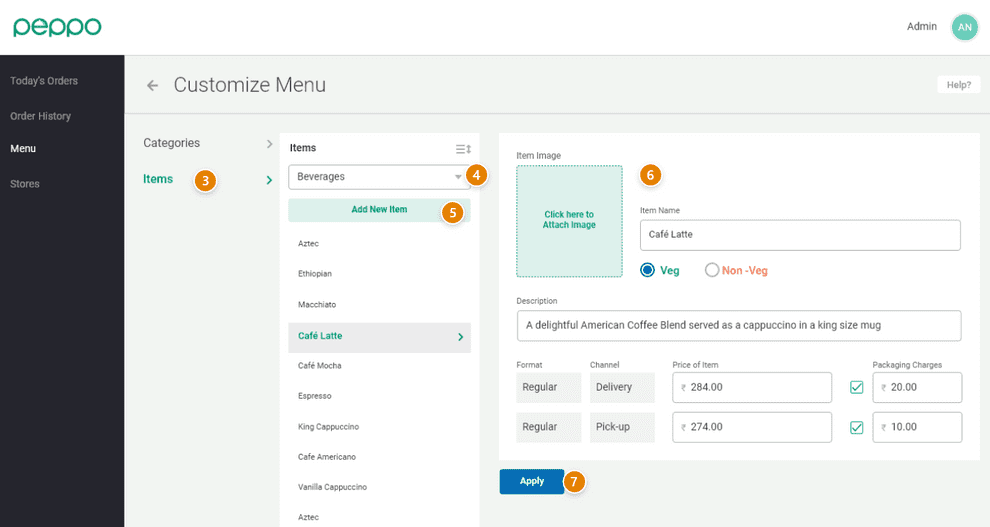Image resolution: width=990 pixels, height=527 pixels.
Task: Click the chevron on Café Latte row
Action: coord(460,337)
